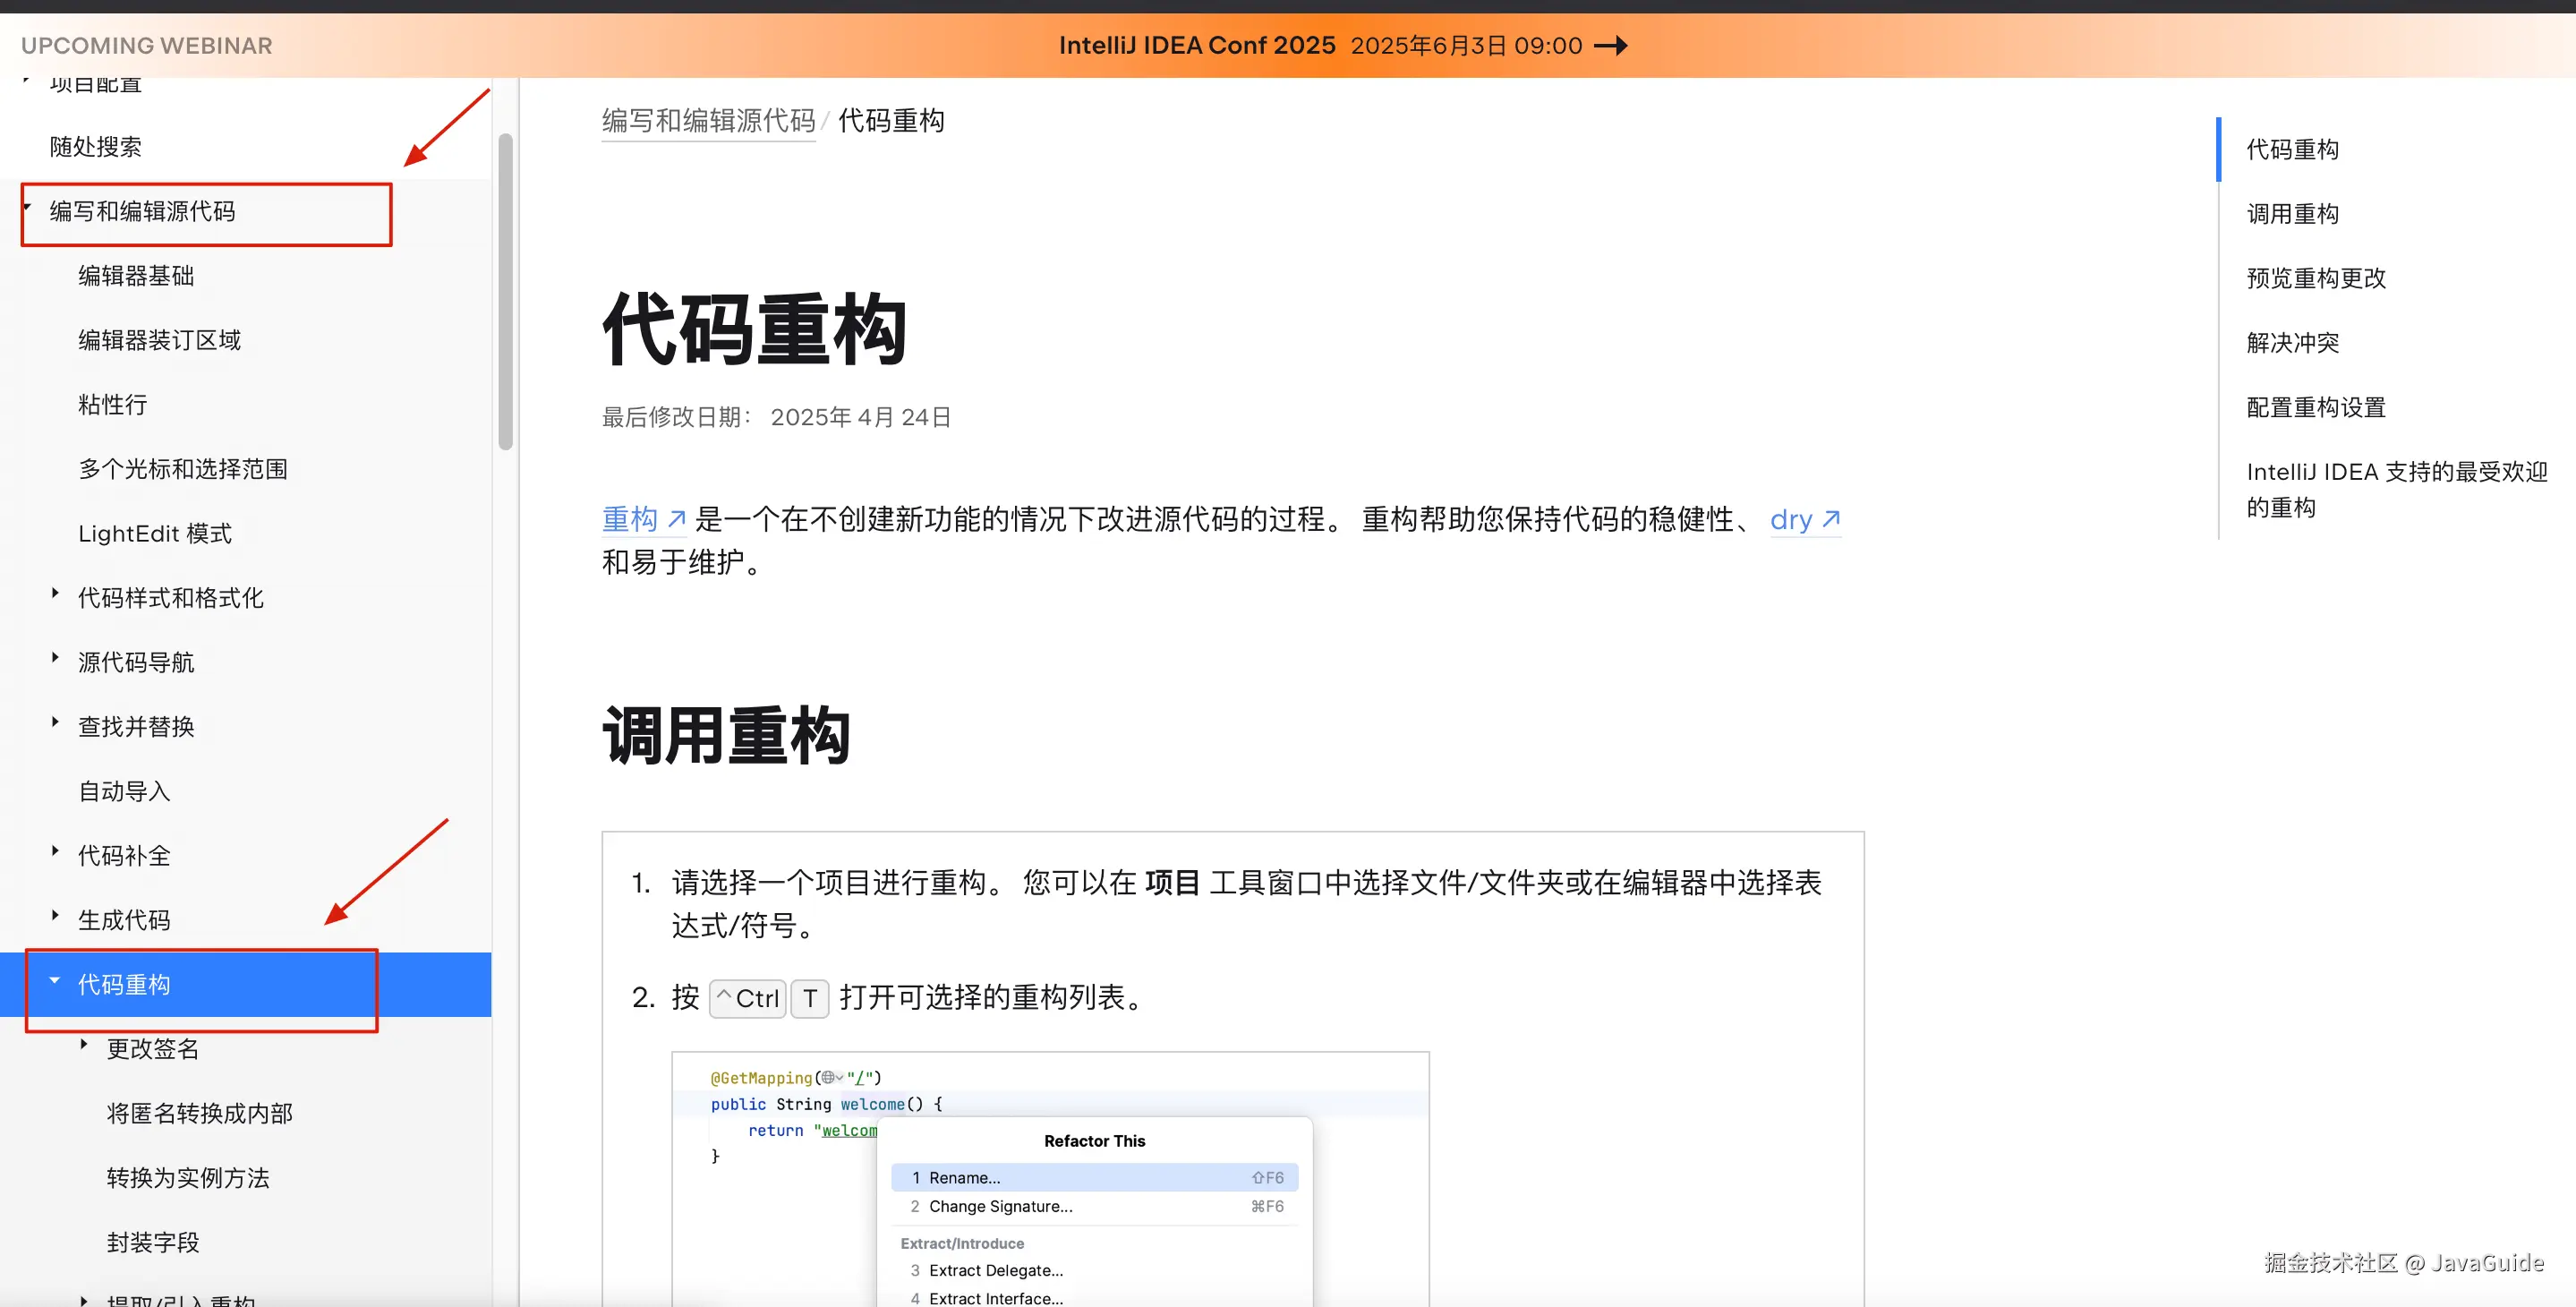Select 解决冲突 in the page outline
This screenshot has width=2576, height=1307.
tap(2292, 342)
